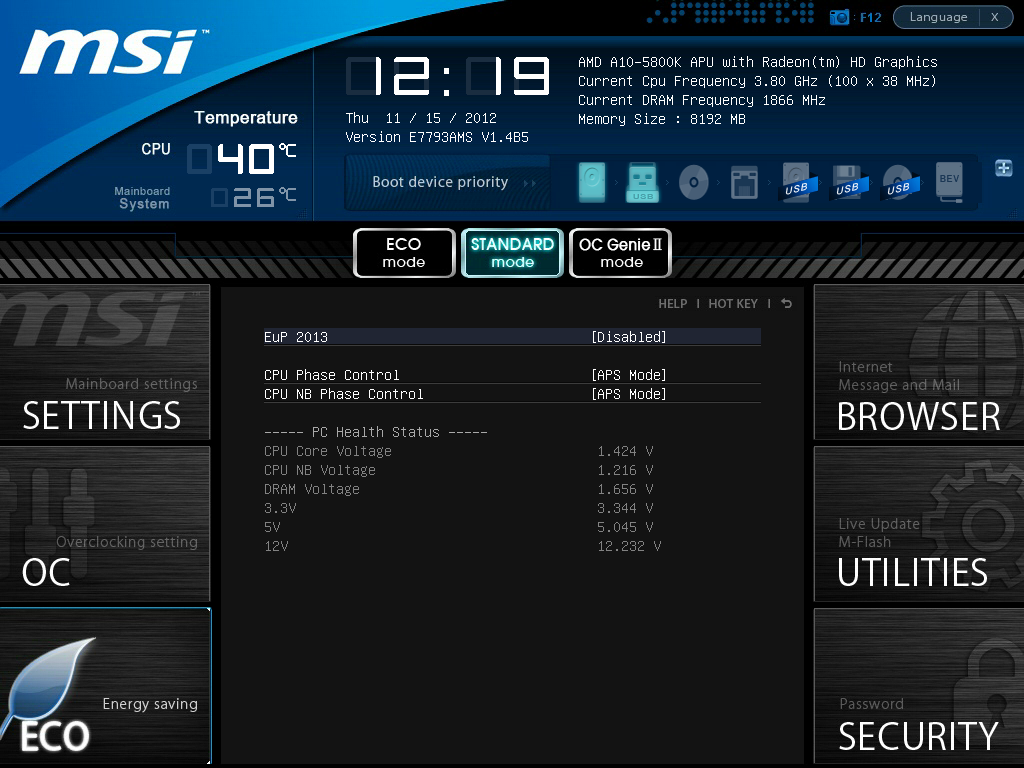This screenshot has height=768, width=1024.
Task: Change CPU NB Phase Control [APS Mode] value
Action: point(629,394)
